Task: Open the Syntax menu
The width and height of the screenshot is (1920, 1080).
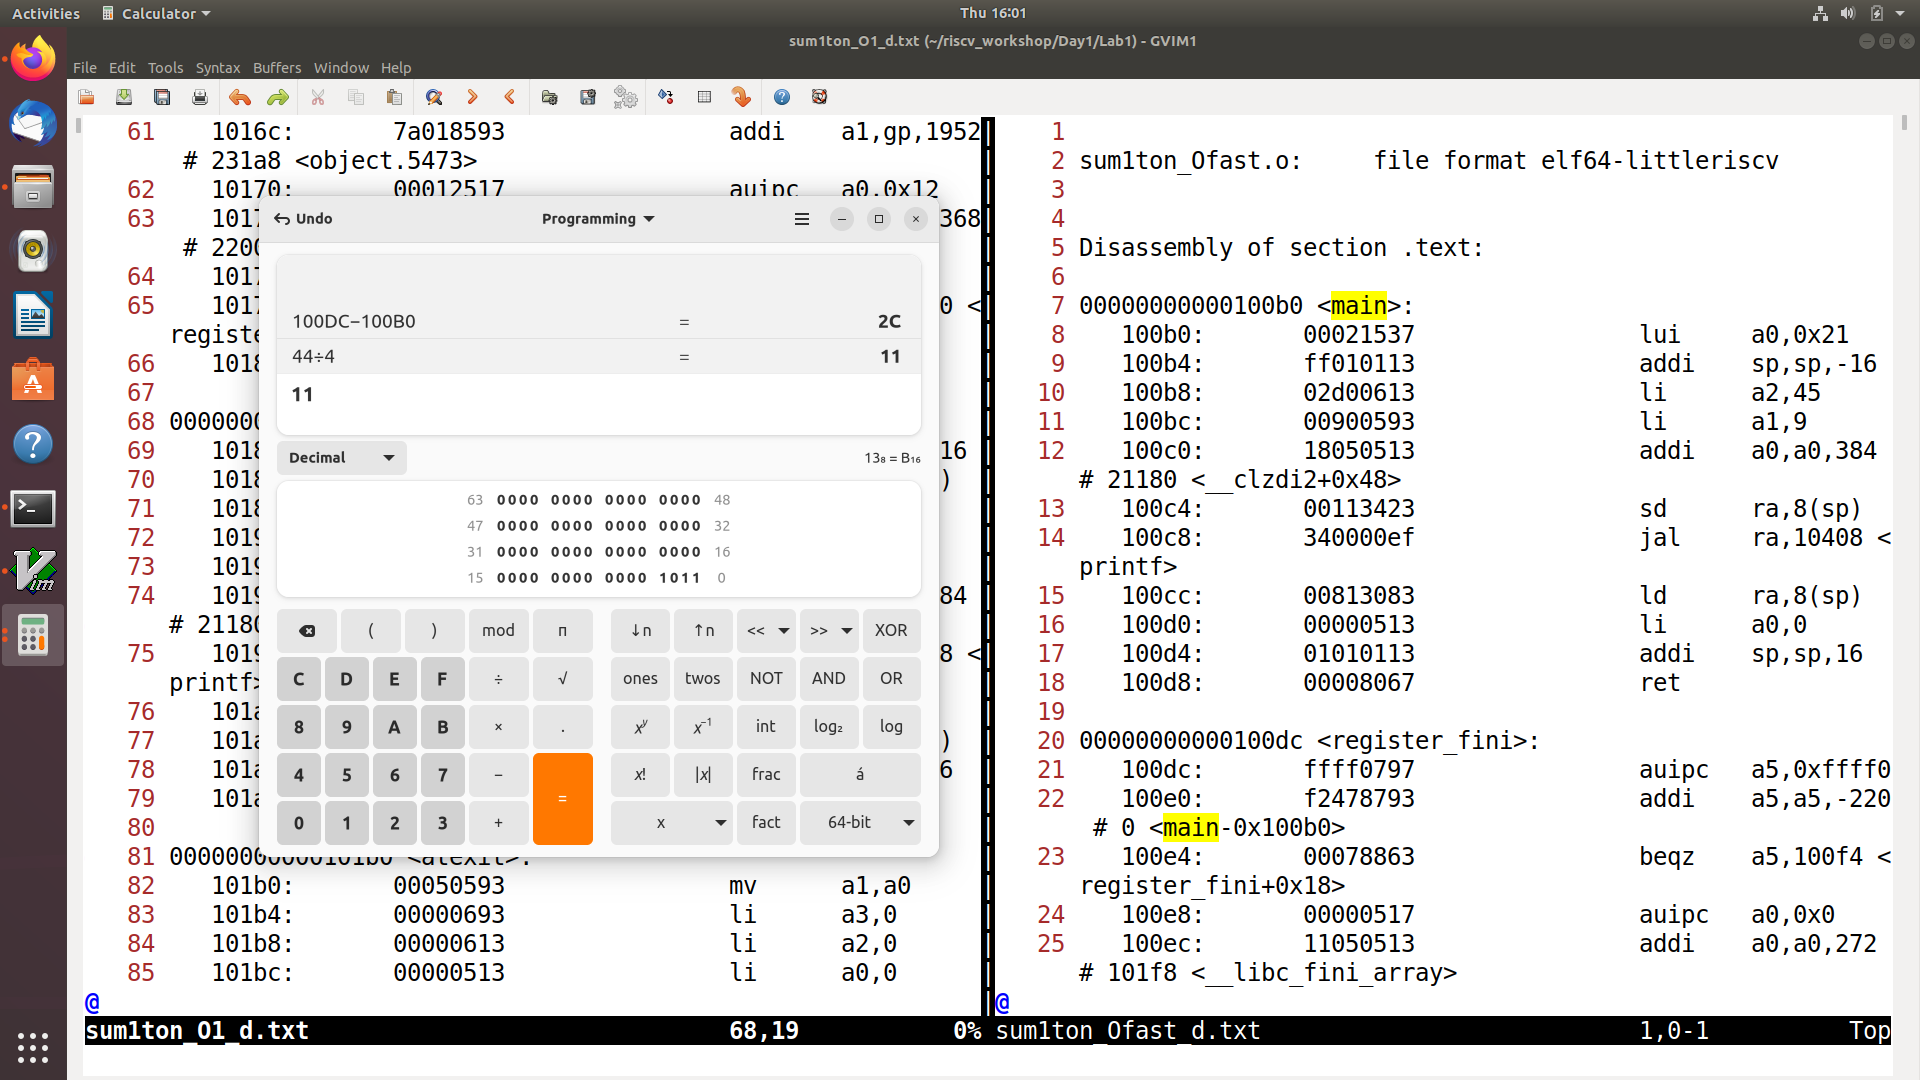Action: point(217,68)
